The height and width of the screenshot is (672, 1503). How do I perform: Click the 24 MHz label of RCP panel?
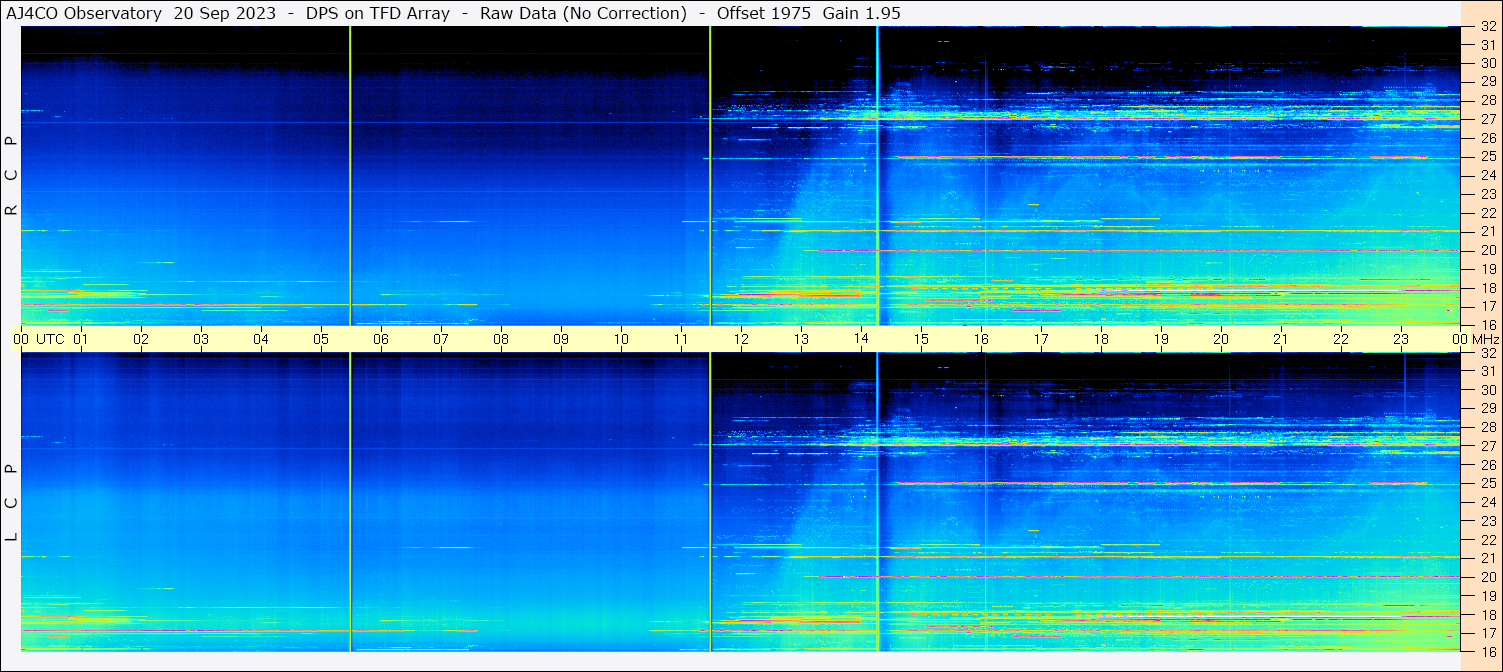(1487, 176)
